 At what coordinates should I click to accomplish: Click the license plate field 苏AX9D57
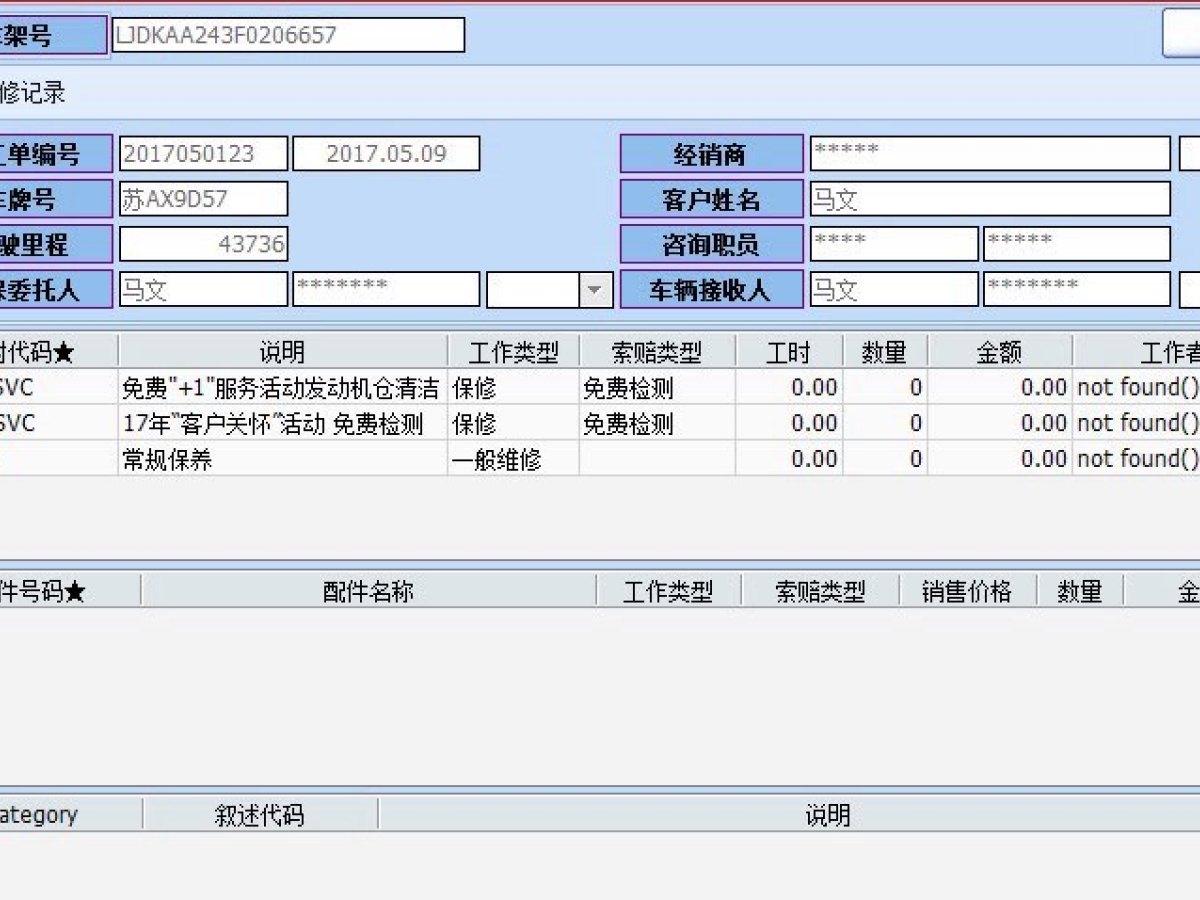[203, 199]
